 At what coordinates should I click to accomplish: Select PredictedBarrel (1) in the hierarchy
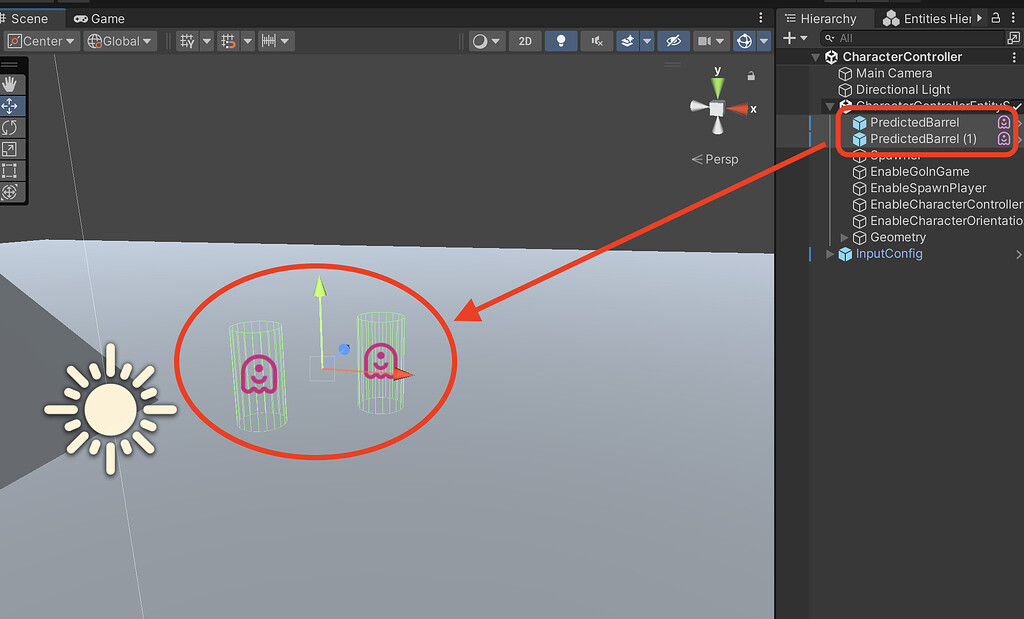pyautogui.click(x=921, y=138)
